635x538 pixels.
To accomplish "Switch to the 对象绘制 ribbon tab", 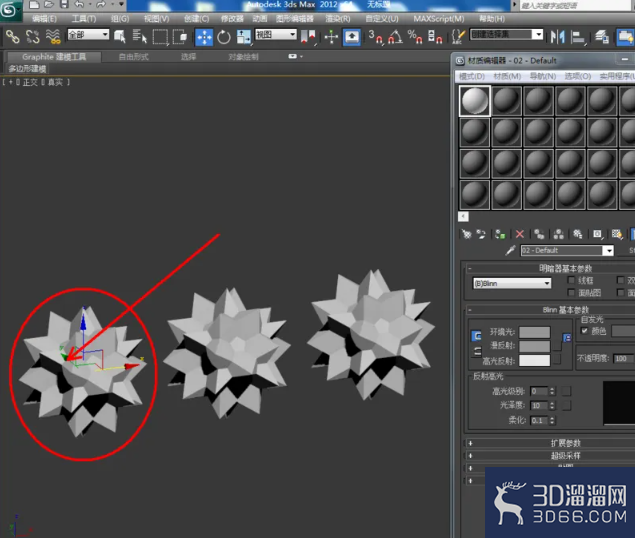I will pos(243,57).
